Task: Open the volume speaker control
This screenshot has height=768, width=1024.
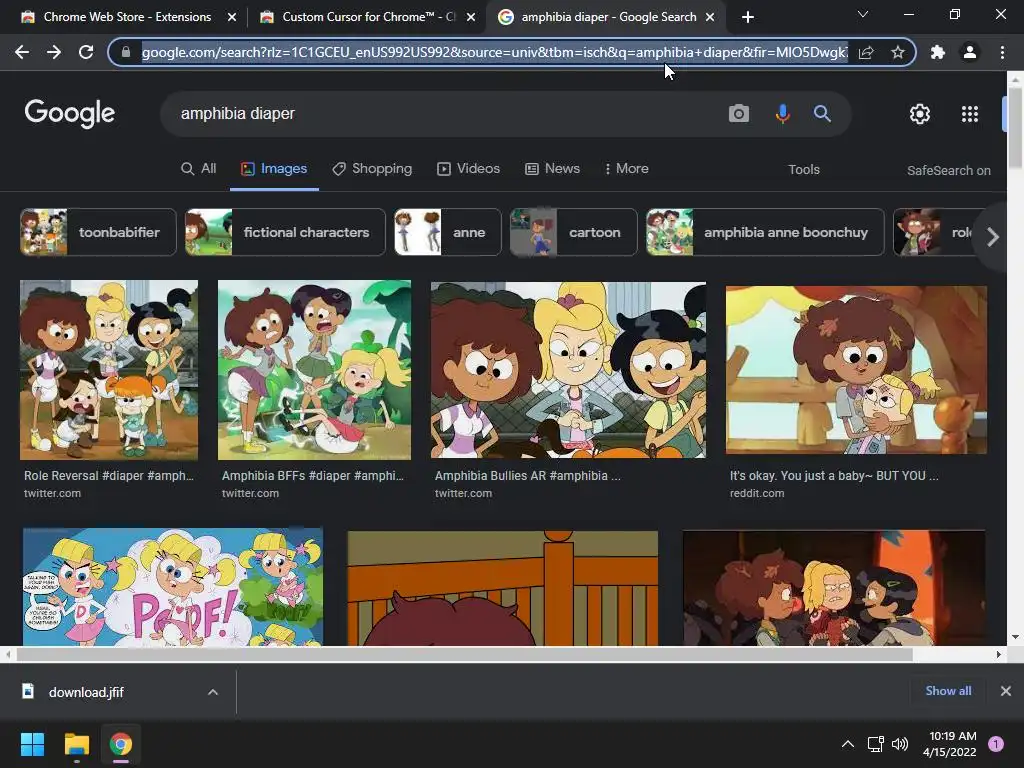Action: (x=900, y=744)
